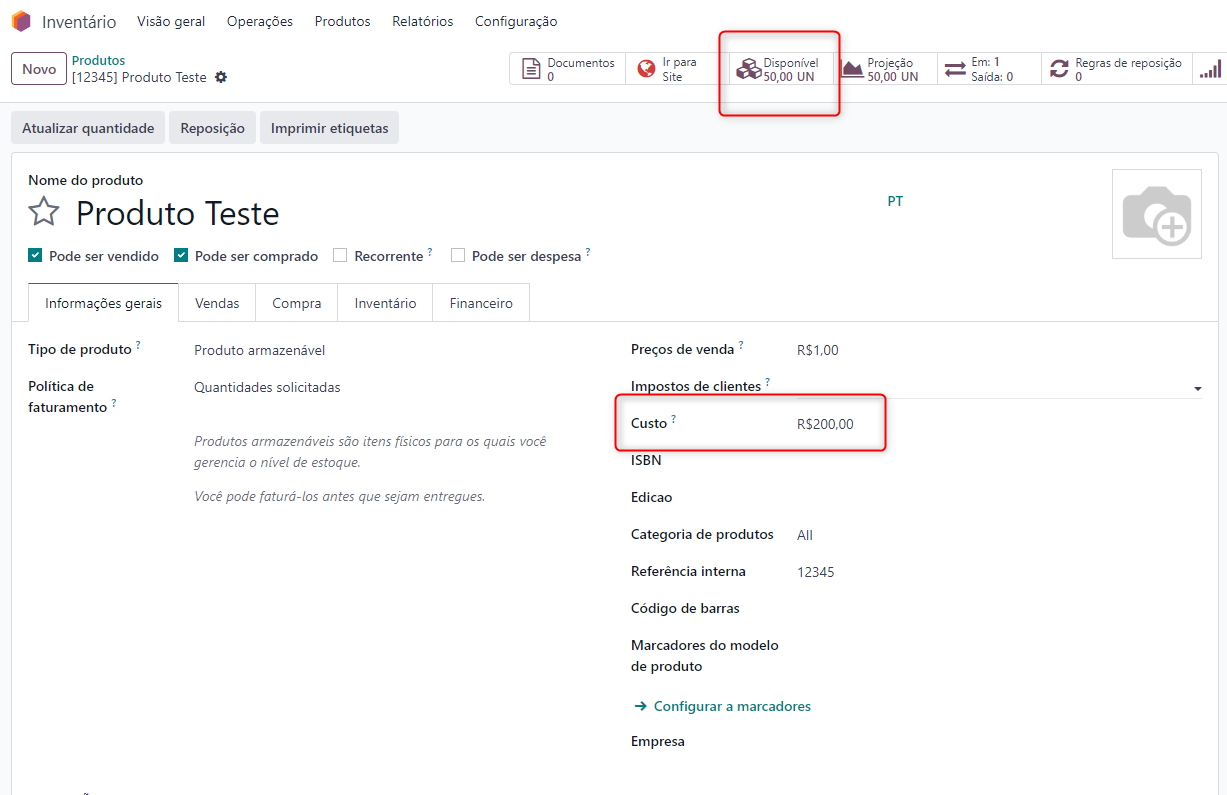This screenshot has width=1227, height=795.
Task: Click Inventário app title in navbar
Action: click(79, 21)
